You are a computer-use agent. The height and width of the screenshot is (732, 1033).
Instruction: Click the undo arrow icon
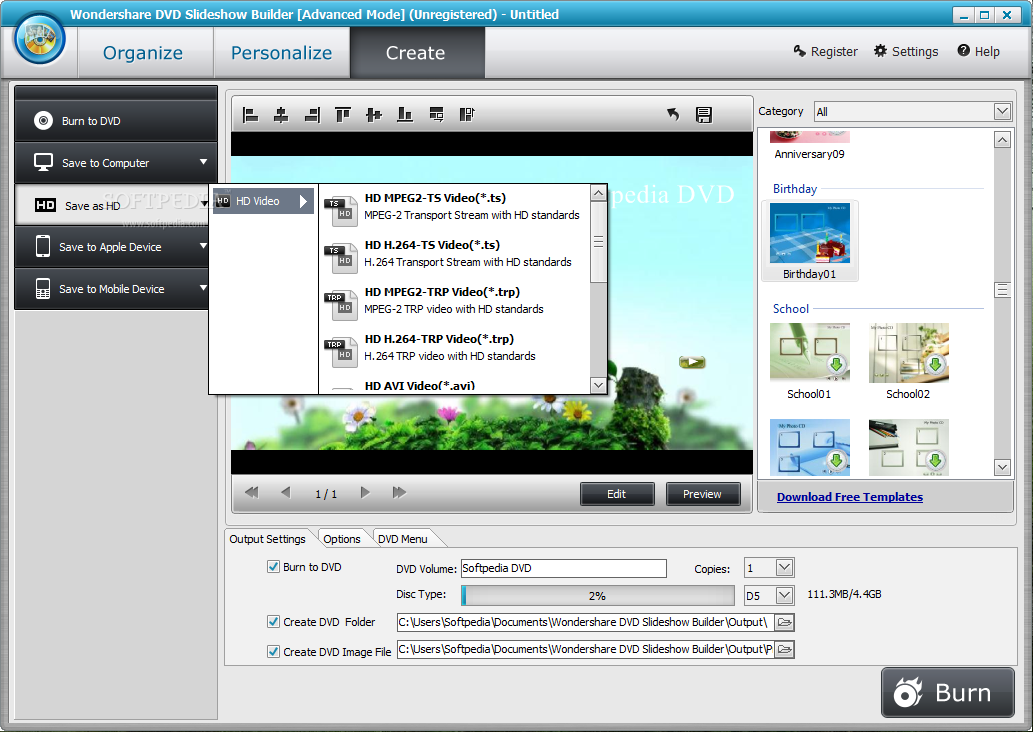point(673,115)
